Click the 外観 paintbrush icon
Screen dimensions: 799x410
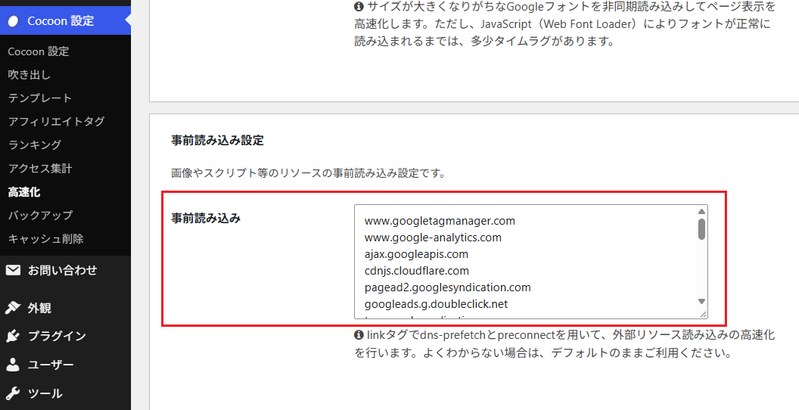pyautogui.click(x=13, y=308)
